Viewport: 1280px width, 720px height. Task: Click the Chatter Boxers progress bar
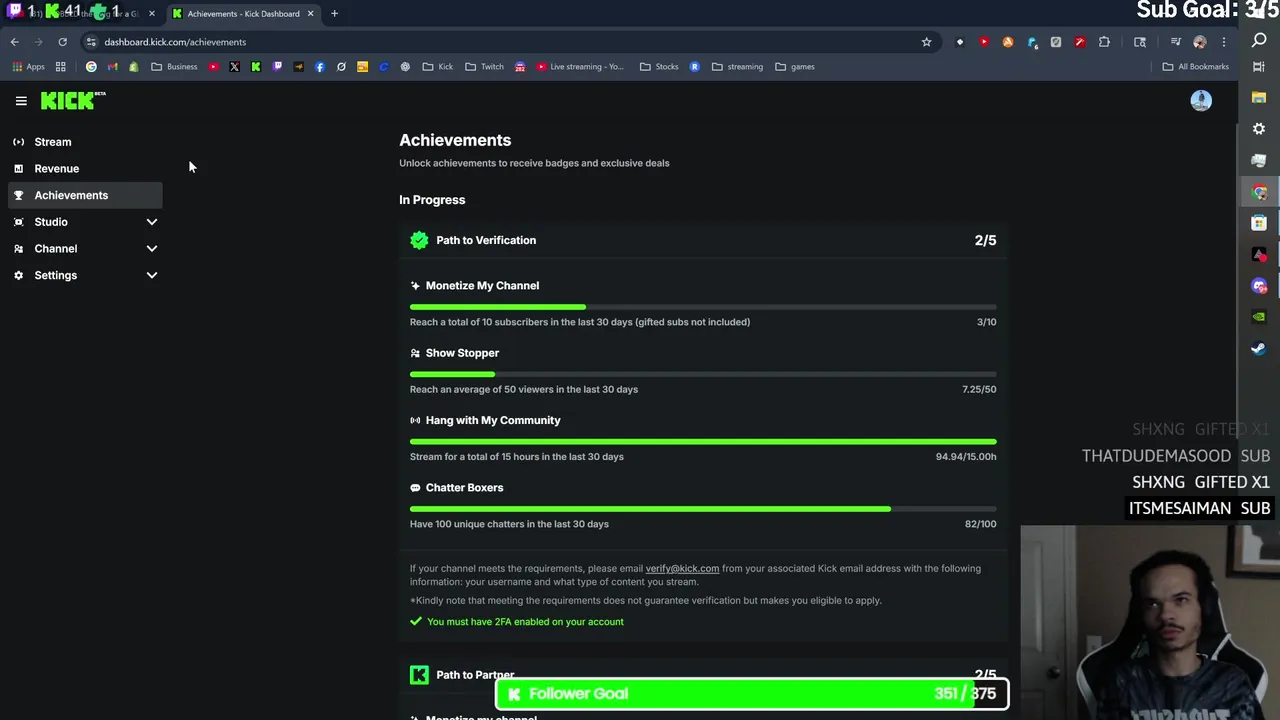click(703, 509)
